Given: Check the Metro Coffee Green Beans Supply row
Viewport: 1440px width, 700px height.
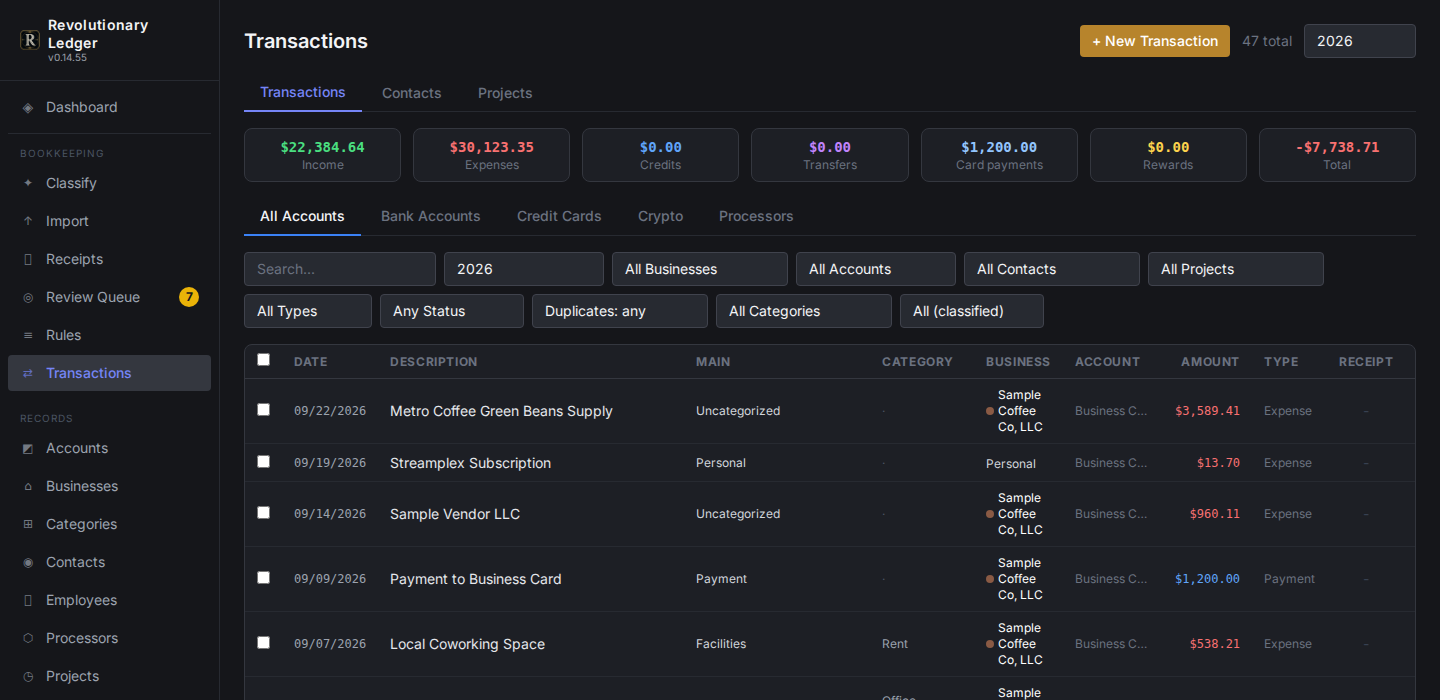Looking at the screenshot, I should pyautogui.click(x=263, y=410).
